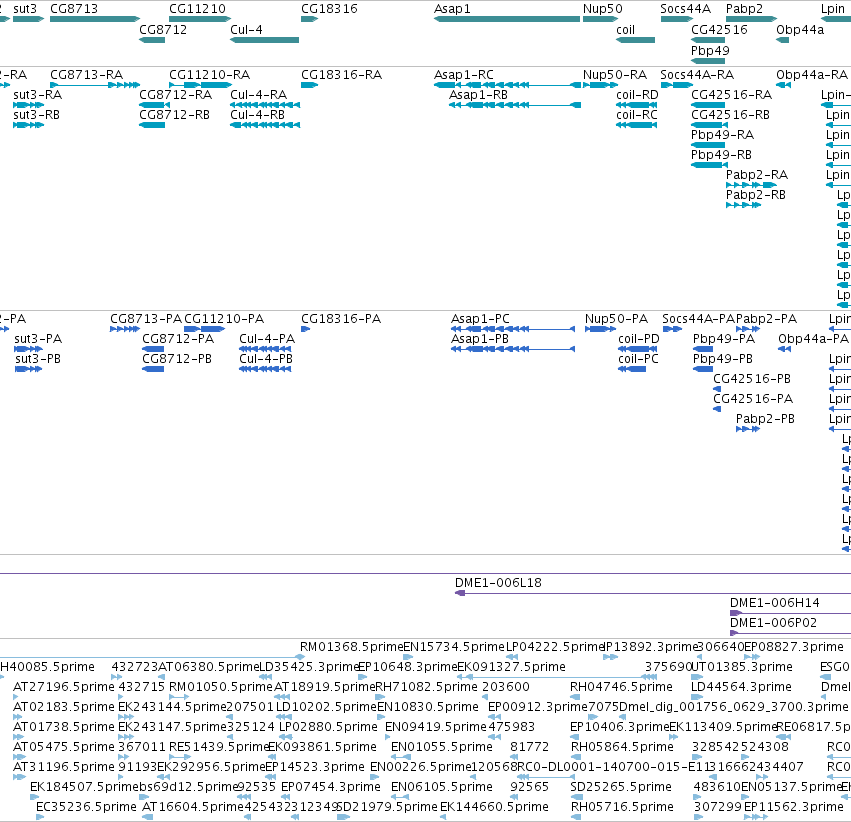The image size is (851, 822).
Task: Click the CG8713 gene bar
Action: (95, 19)
